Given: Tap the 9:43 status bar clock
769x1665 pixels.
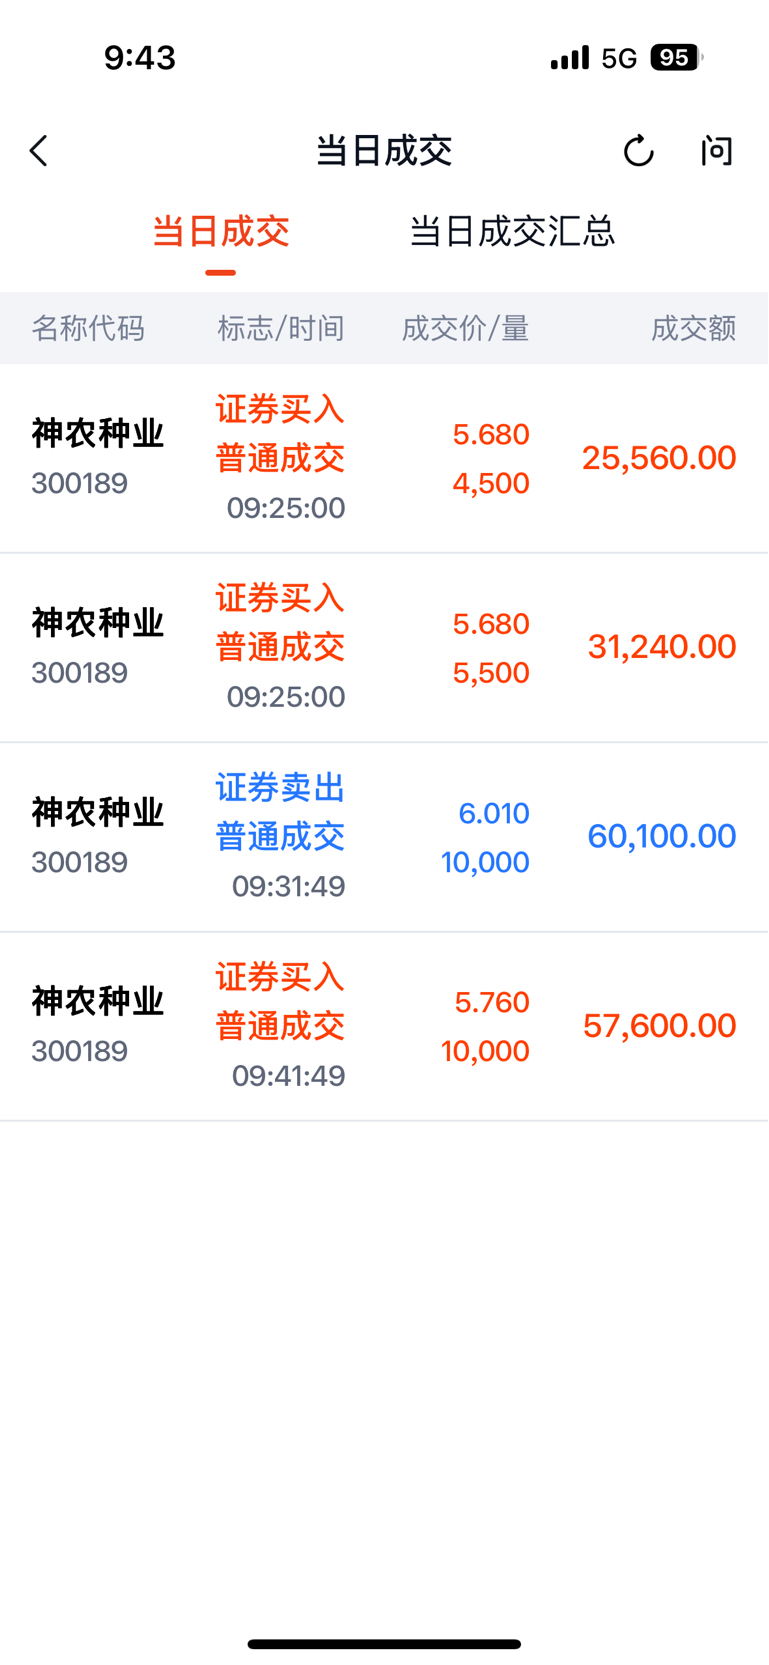Looking at the screenshot, I should [x=140, y=58].
